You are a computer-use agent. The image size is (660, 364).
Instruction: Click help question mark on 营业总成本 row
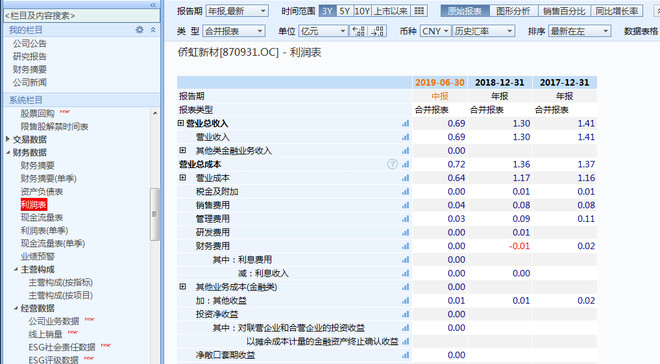392,164
